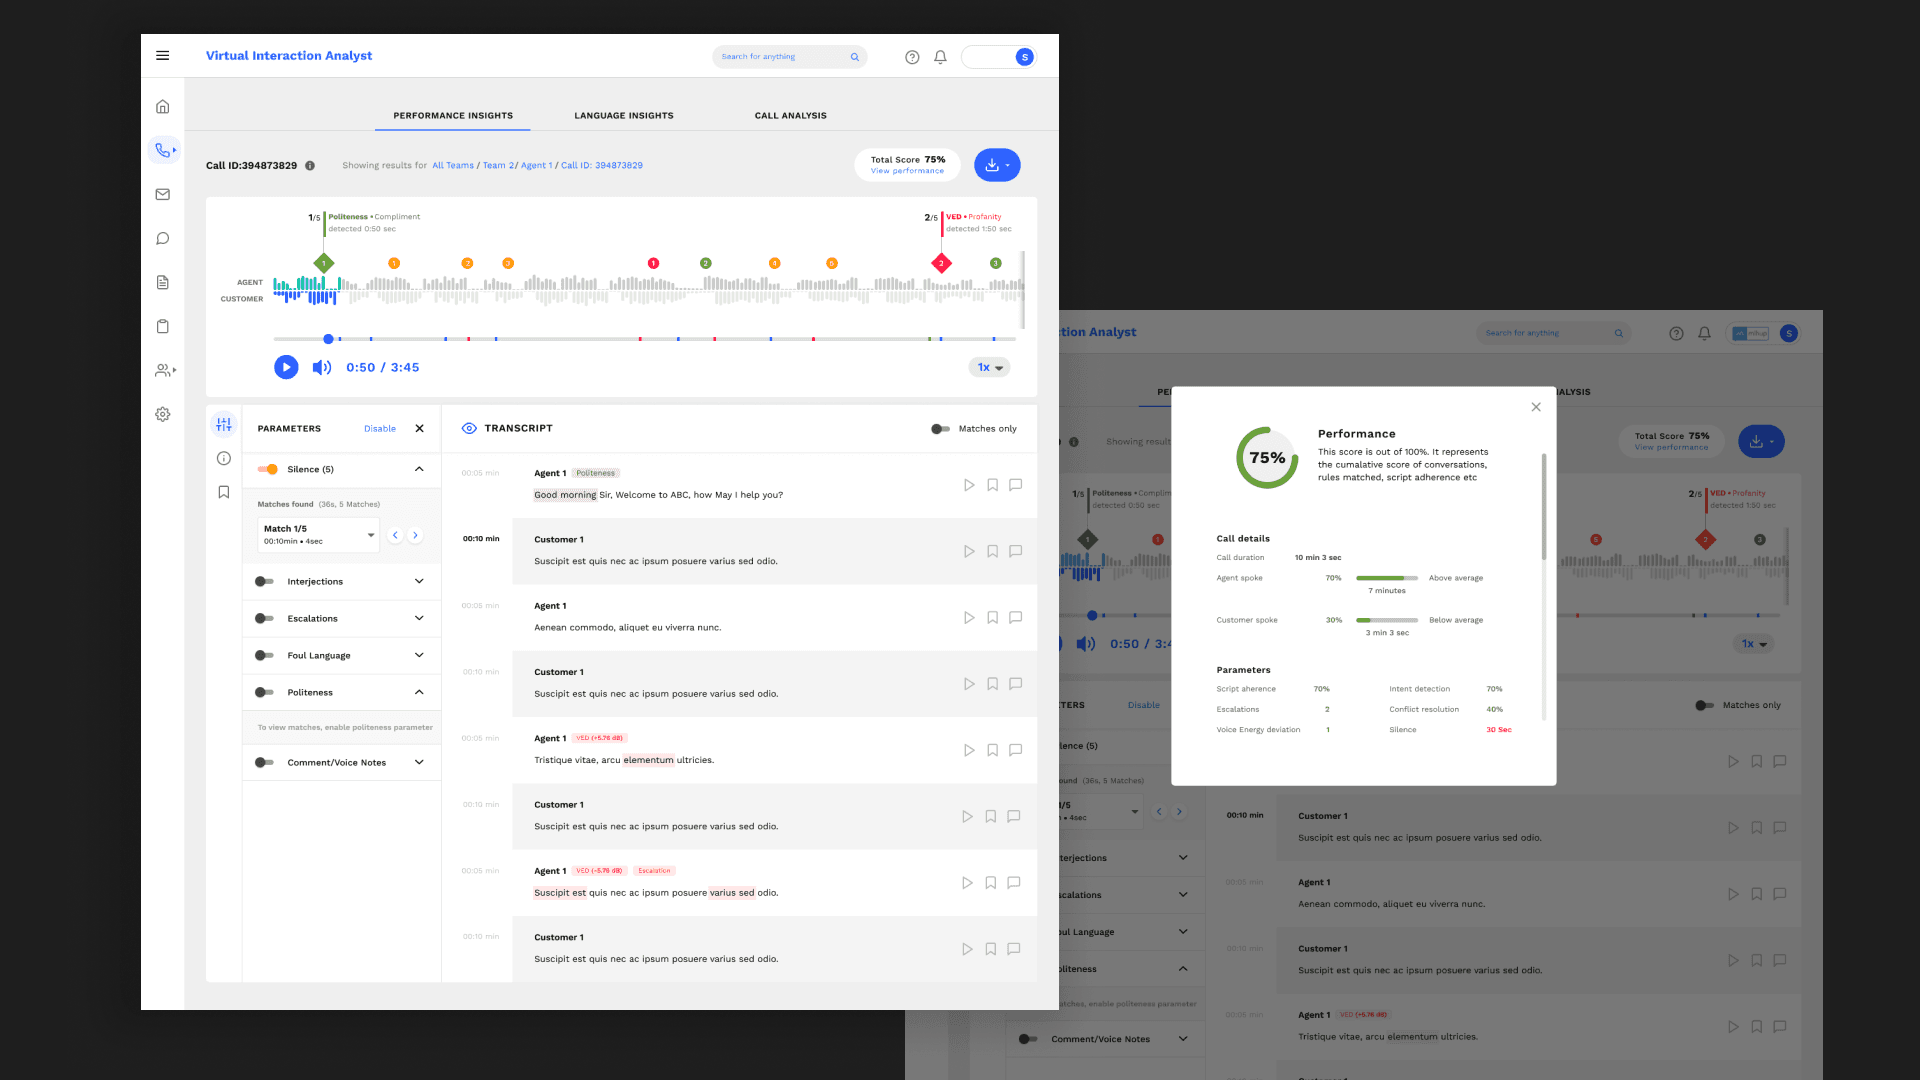Mute the call audio volume icon
The image size is (1920, 1080).
coord(321,367)
